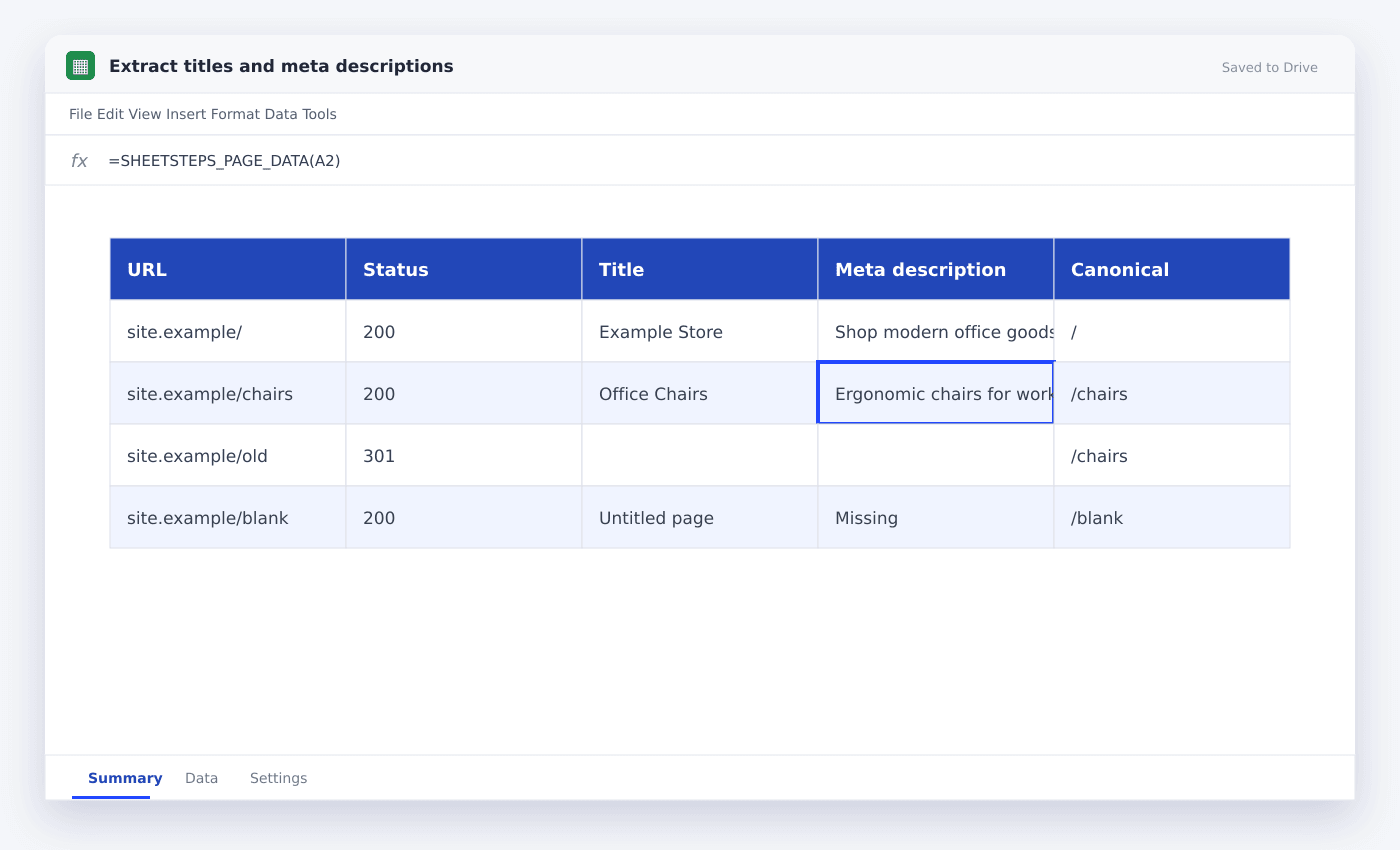Viewport: 1400px width, 850px height.
Task: Select the 301 status cell
Action: [464, 455]
